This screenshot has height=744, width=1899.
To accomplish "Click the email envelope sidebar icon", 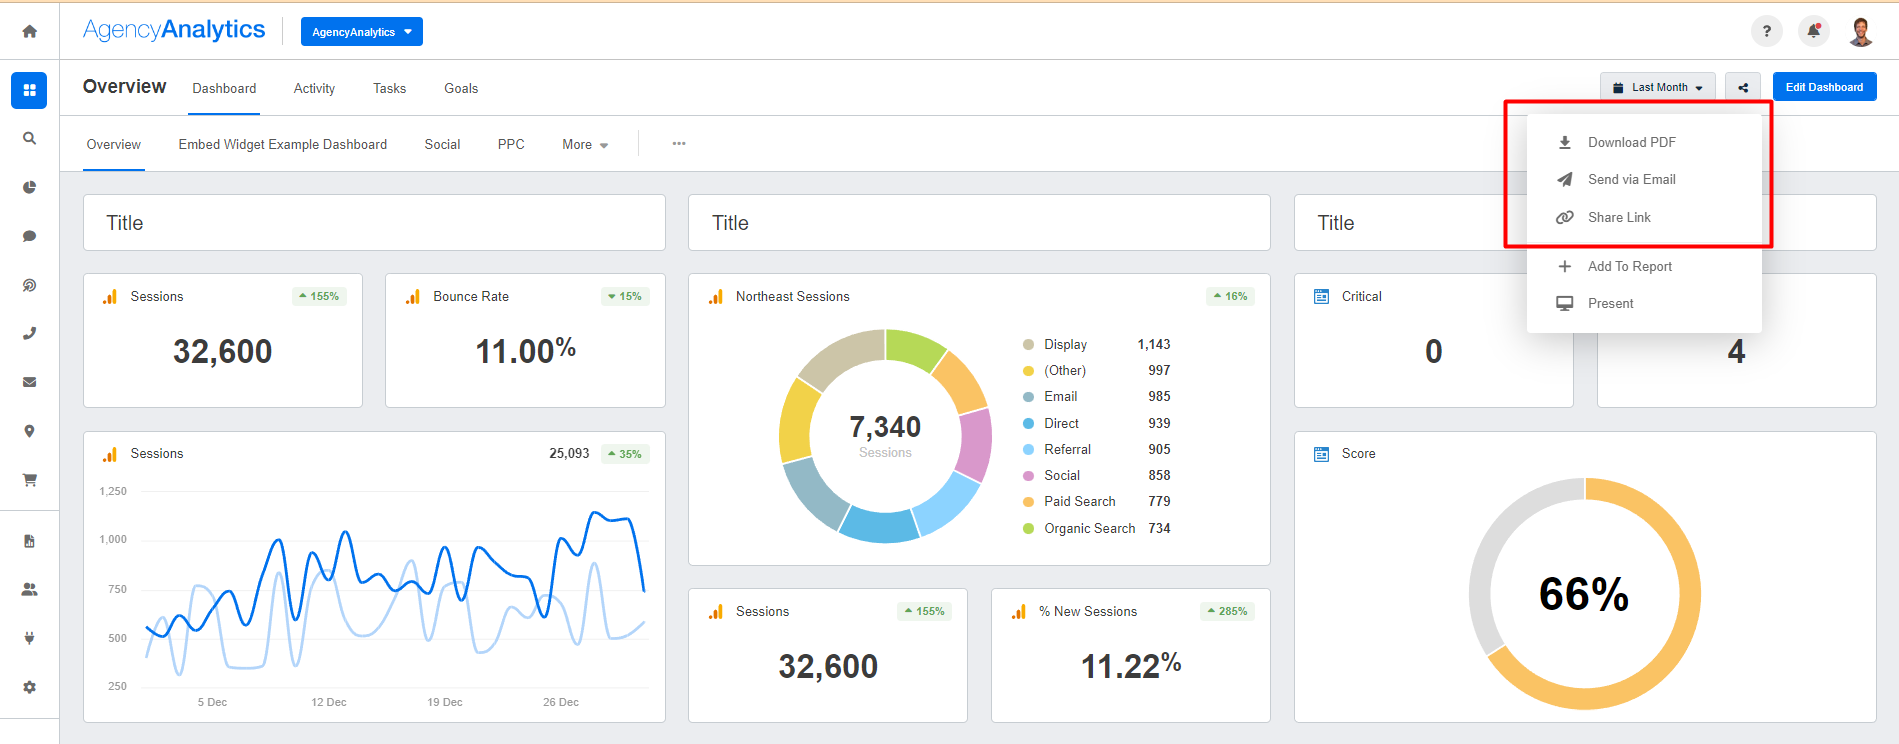I will coord(30,382).
